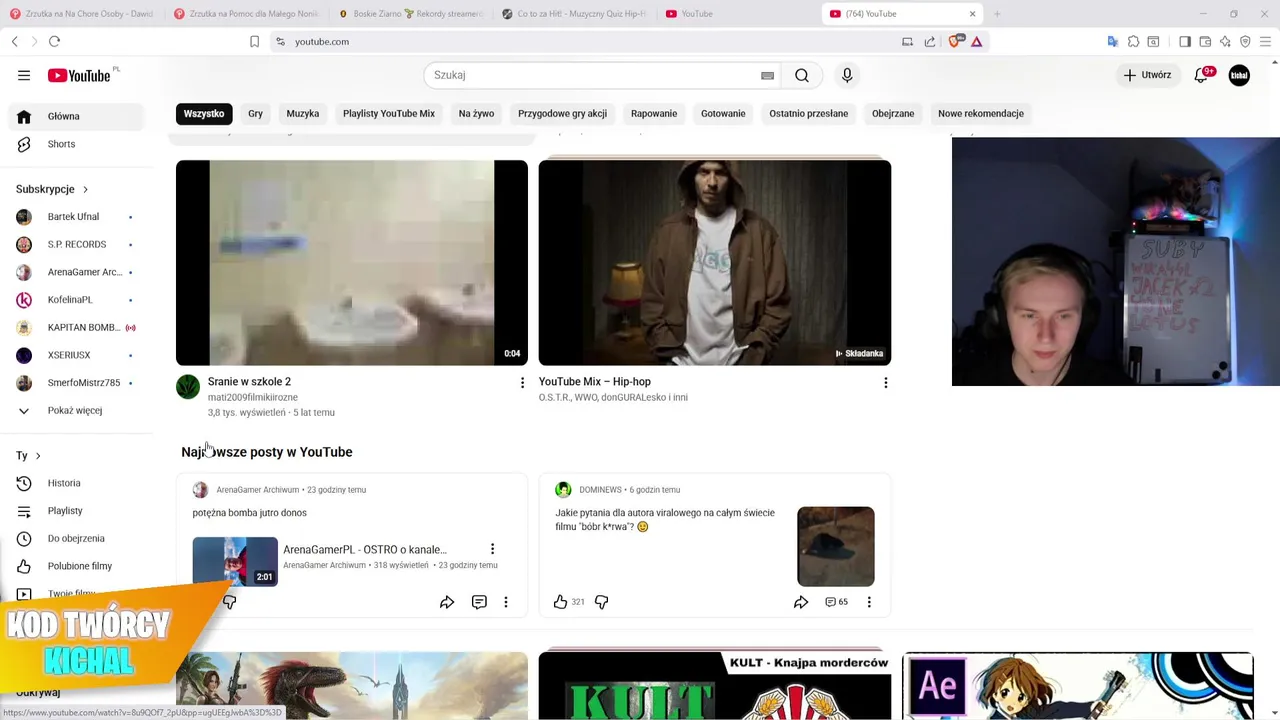This screenshot has width=1280, height=720.
Task: Open notifications bell
Action: point(1202,75)
